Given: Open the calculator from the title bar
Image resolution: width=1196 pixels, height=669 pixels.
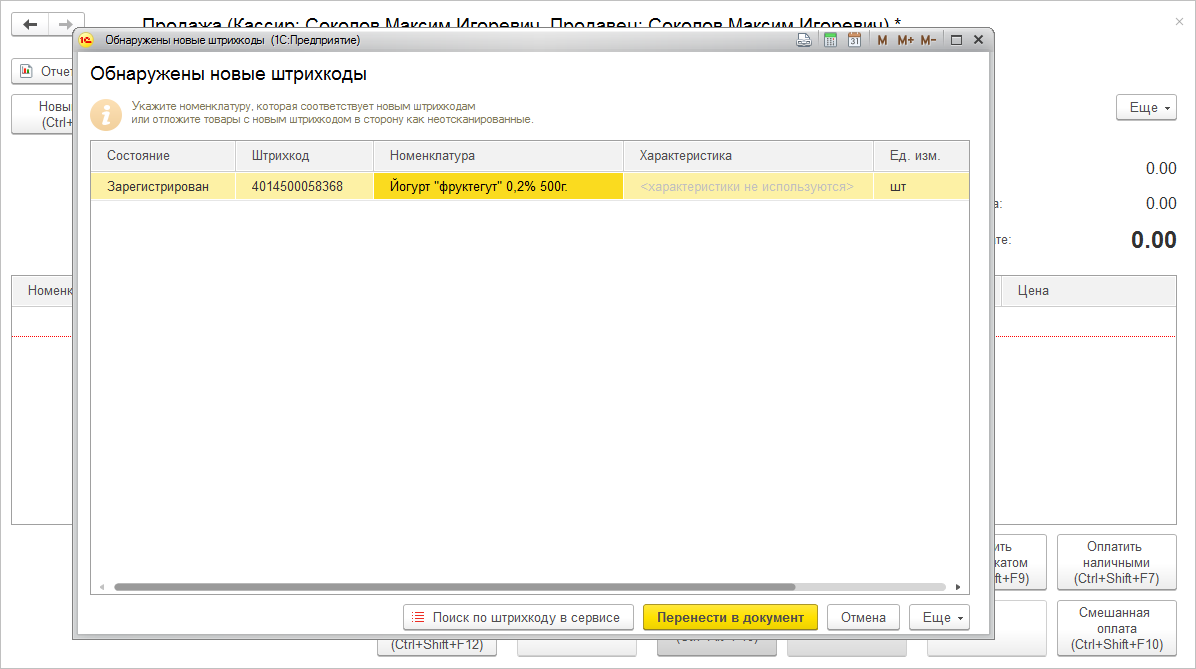Looking at the screenshot, I should pos(830,39).
